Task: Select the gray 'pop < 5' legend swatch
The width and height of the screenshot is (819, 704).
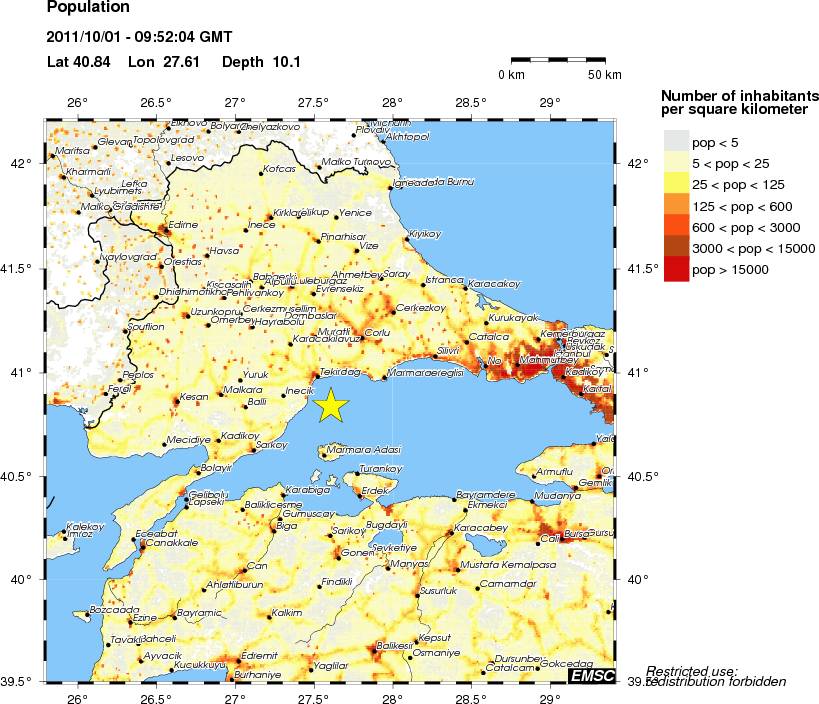Action: pos(677,143)
